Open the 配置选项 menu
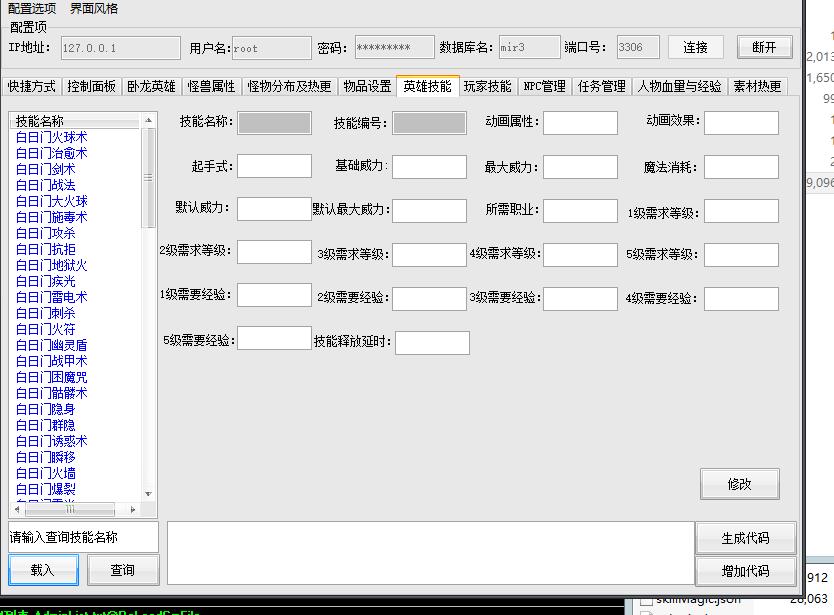Image resolution: width=834 pixels, height=615 pixels. click(x=32, y=8)
